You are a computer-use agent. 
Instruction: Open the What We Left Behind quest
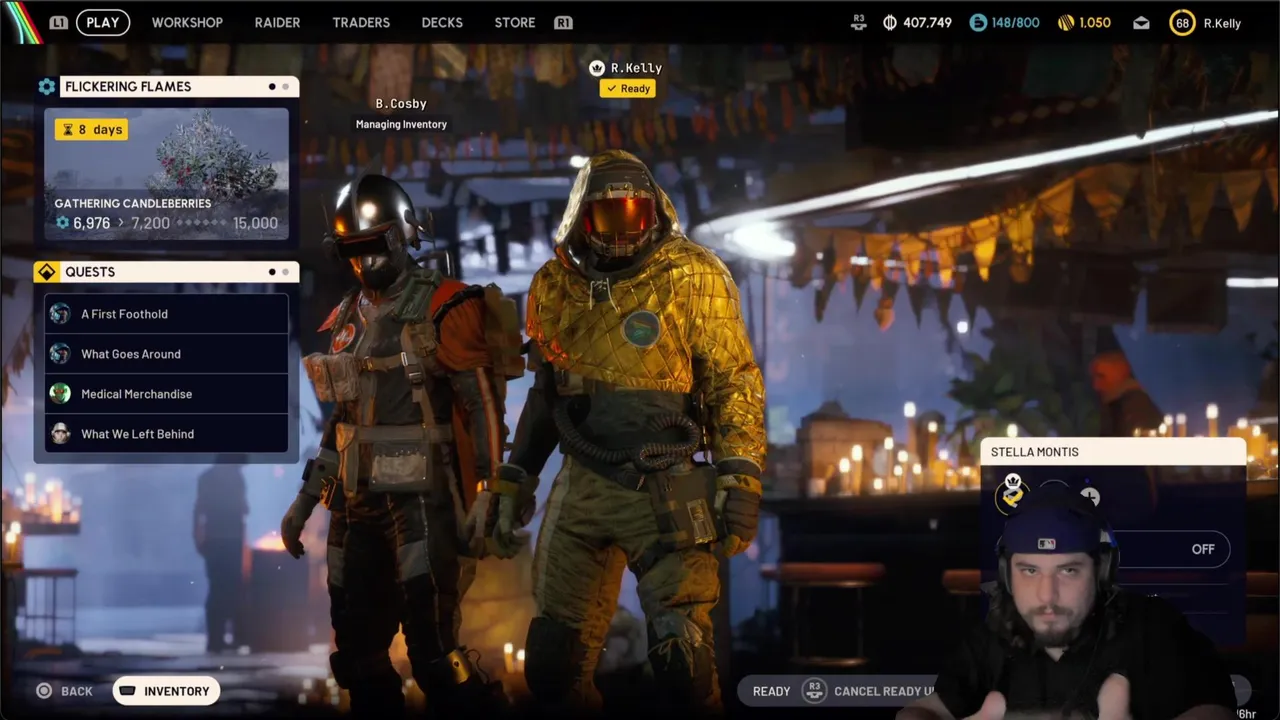166,434
